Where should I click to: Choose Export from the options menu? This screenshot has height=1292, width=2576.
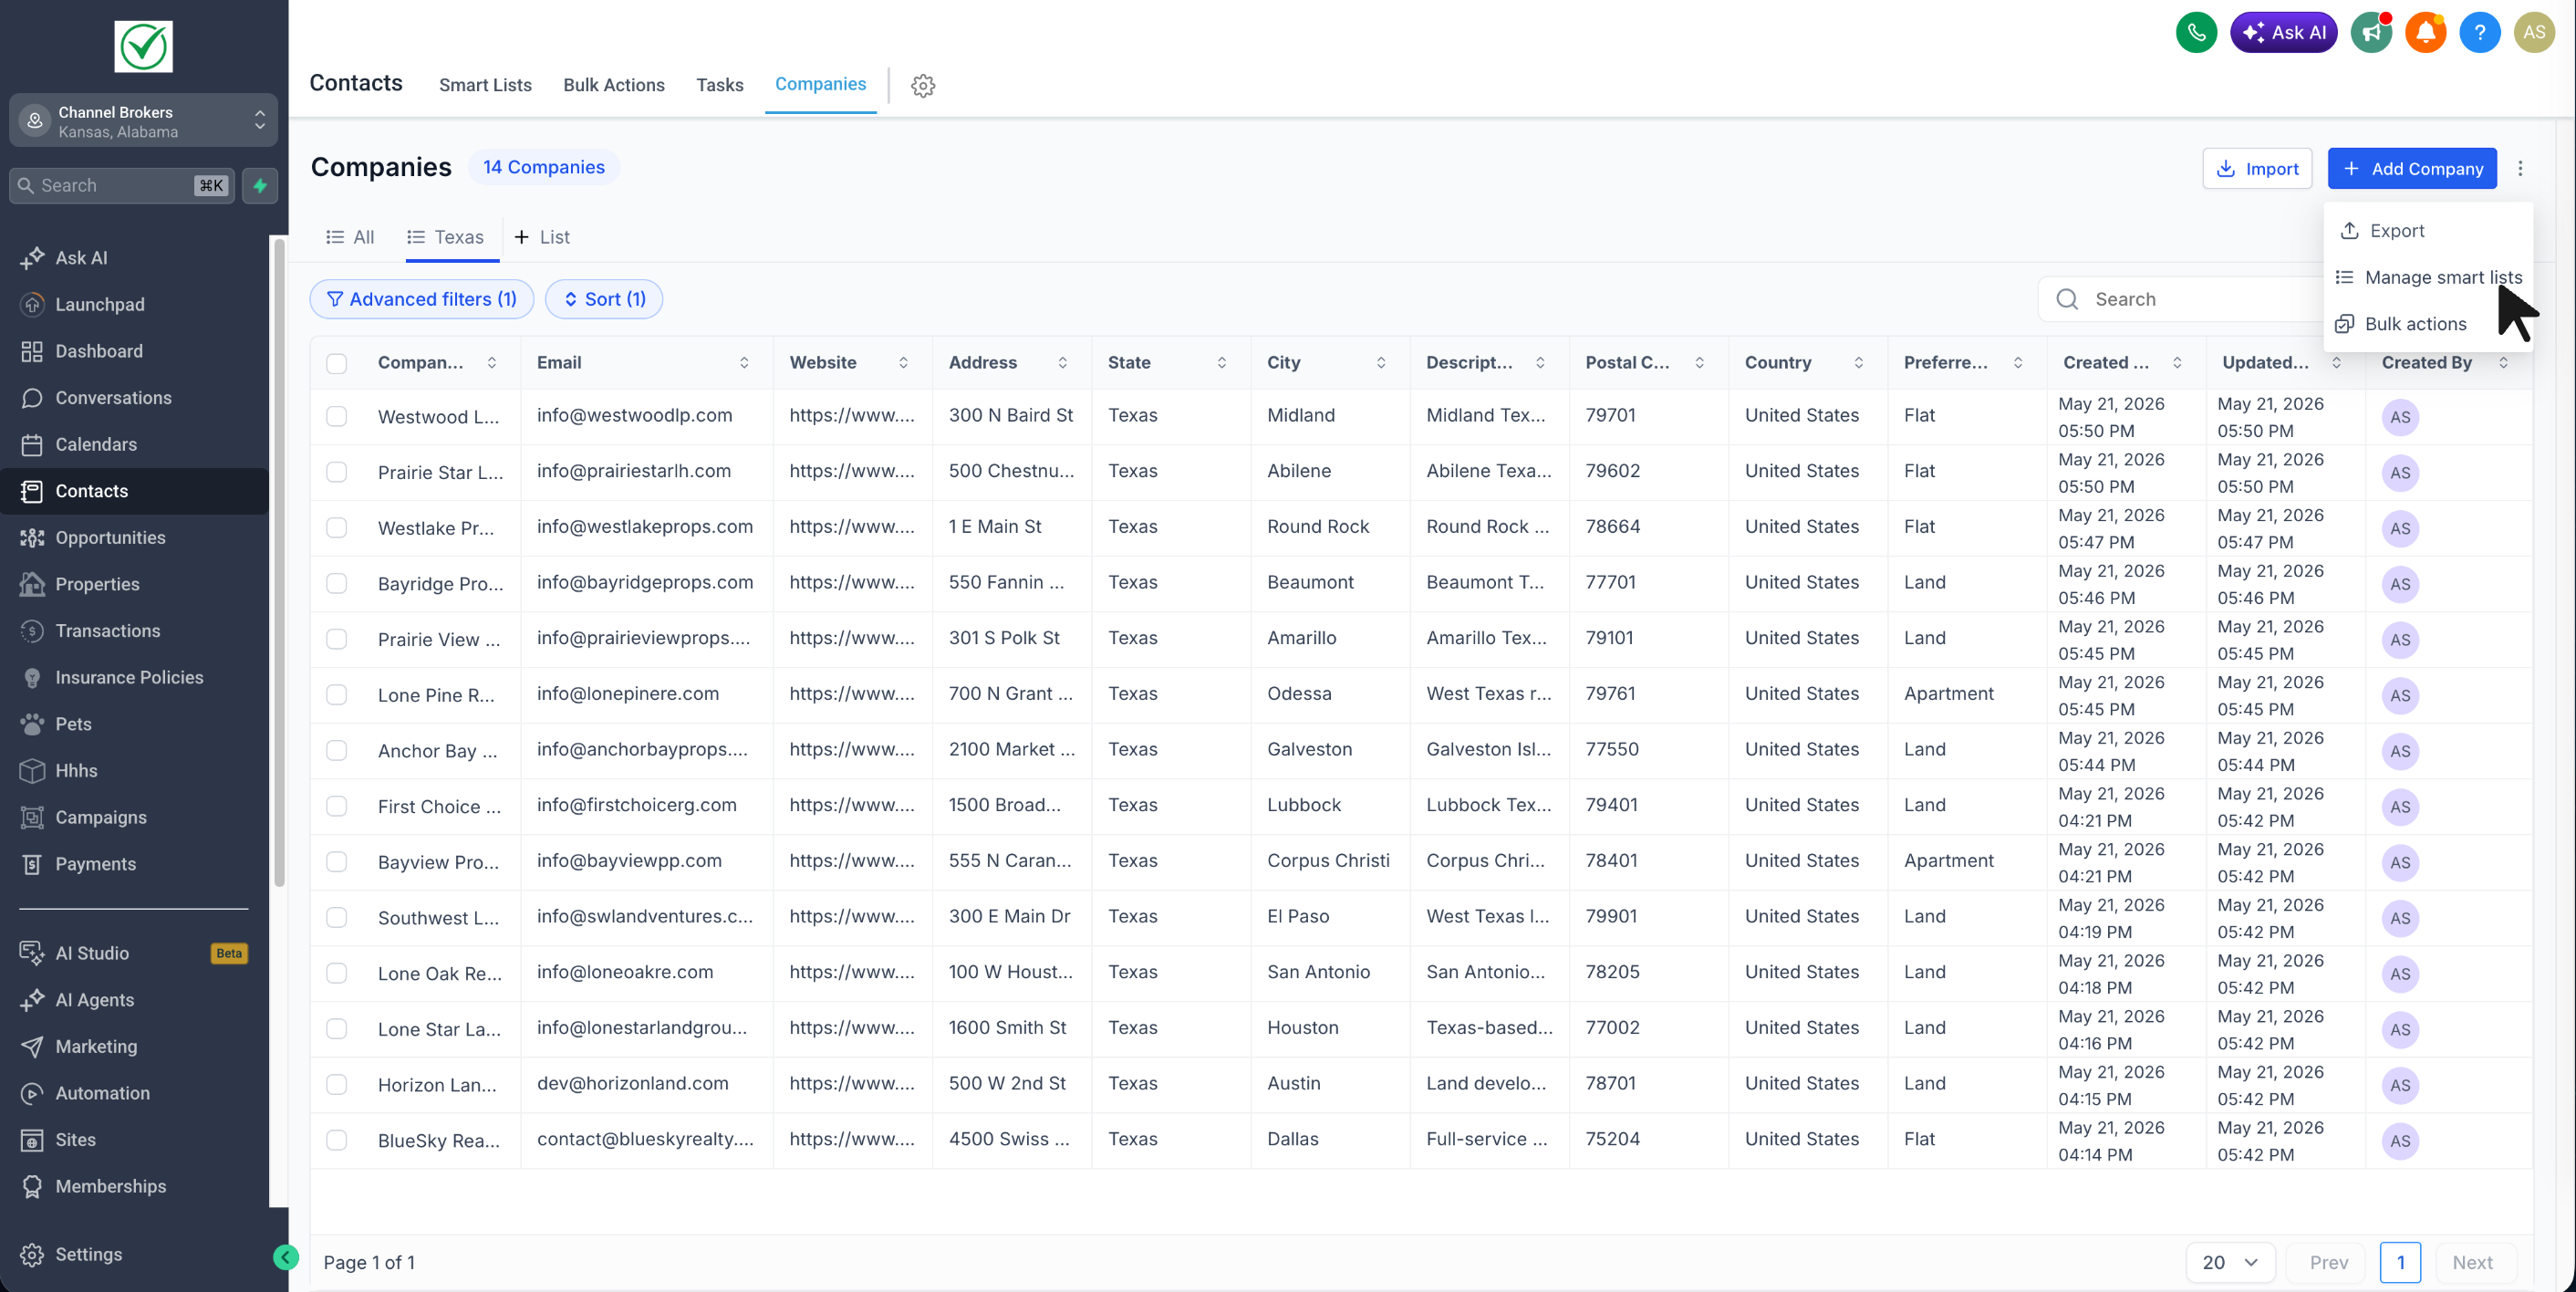2428,231
